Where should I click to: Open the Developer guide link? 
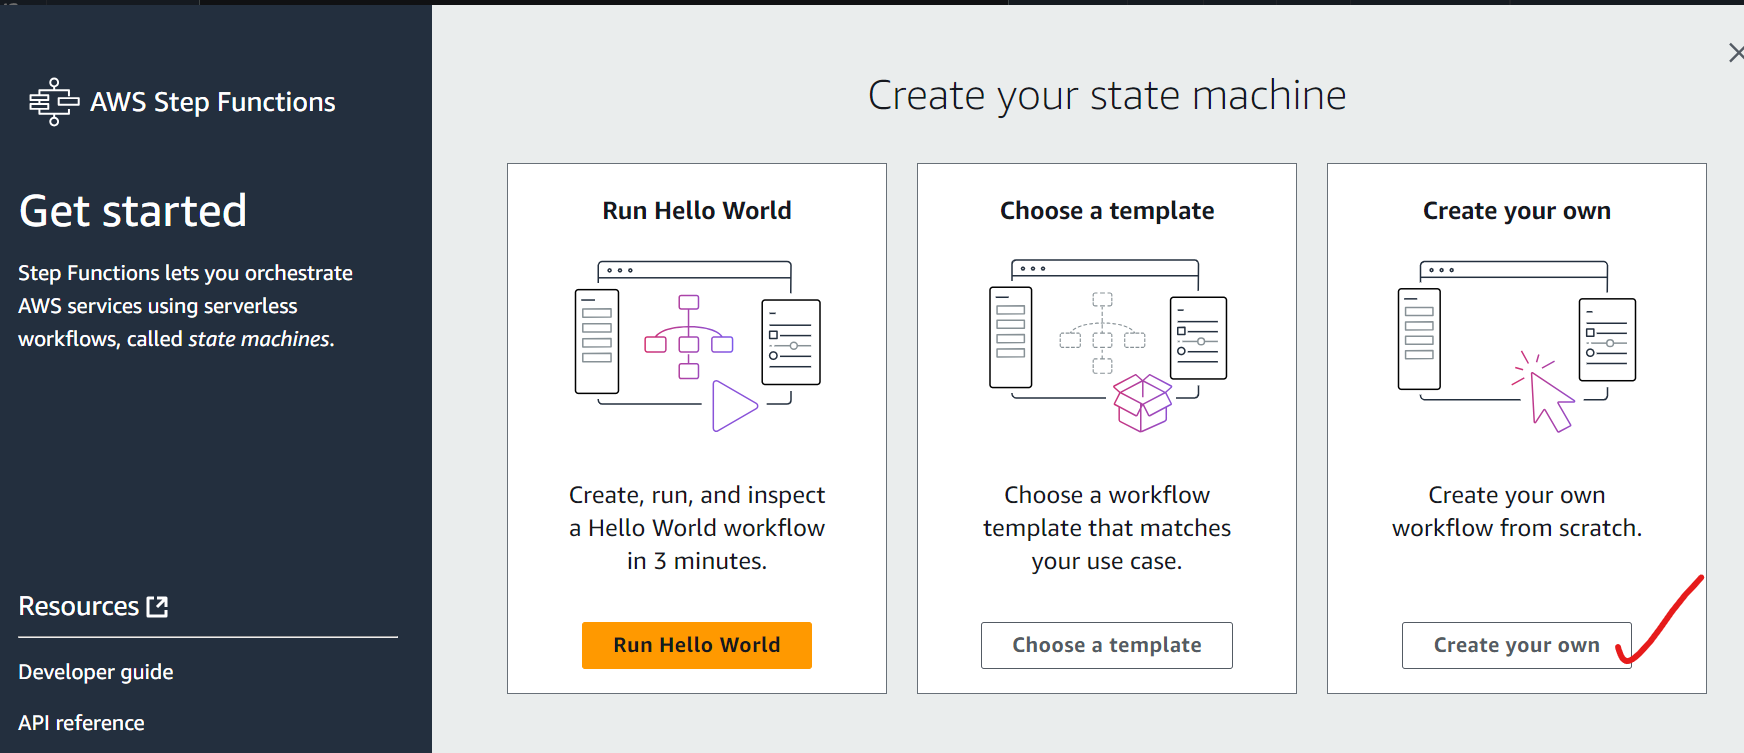pos(96,672)
